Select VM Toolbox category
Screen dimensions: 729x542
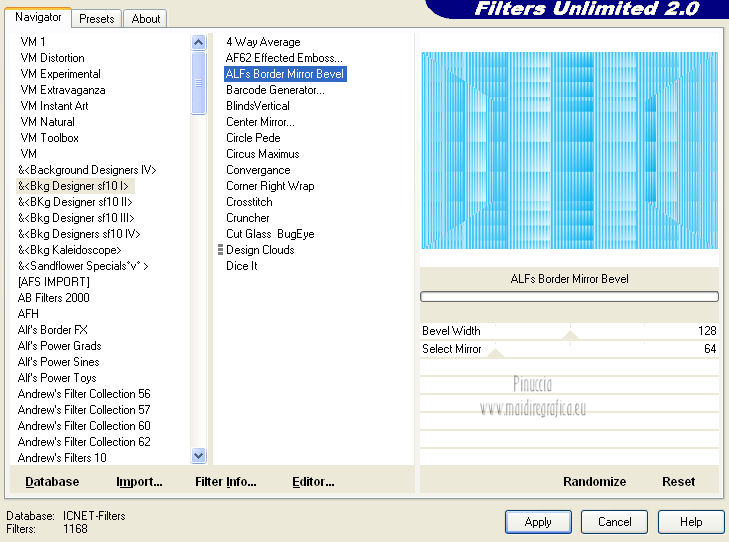(x=49, y=138)
